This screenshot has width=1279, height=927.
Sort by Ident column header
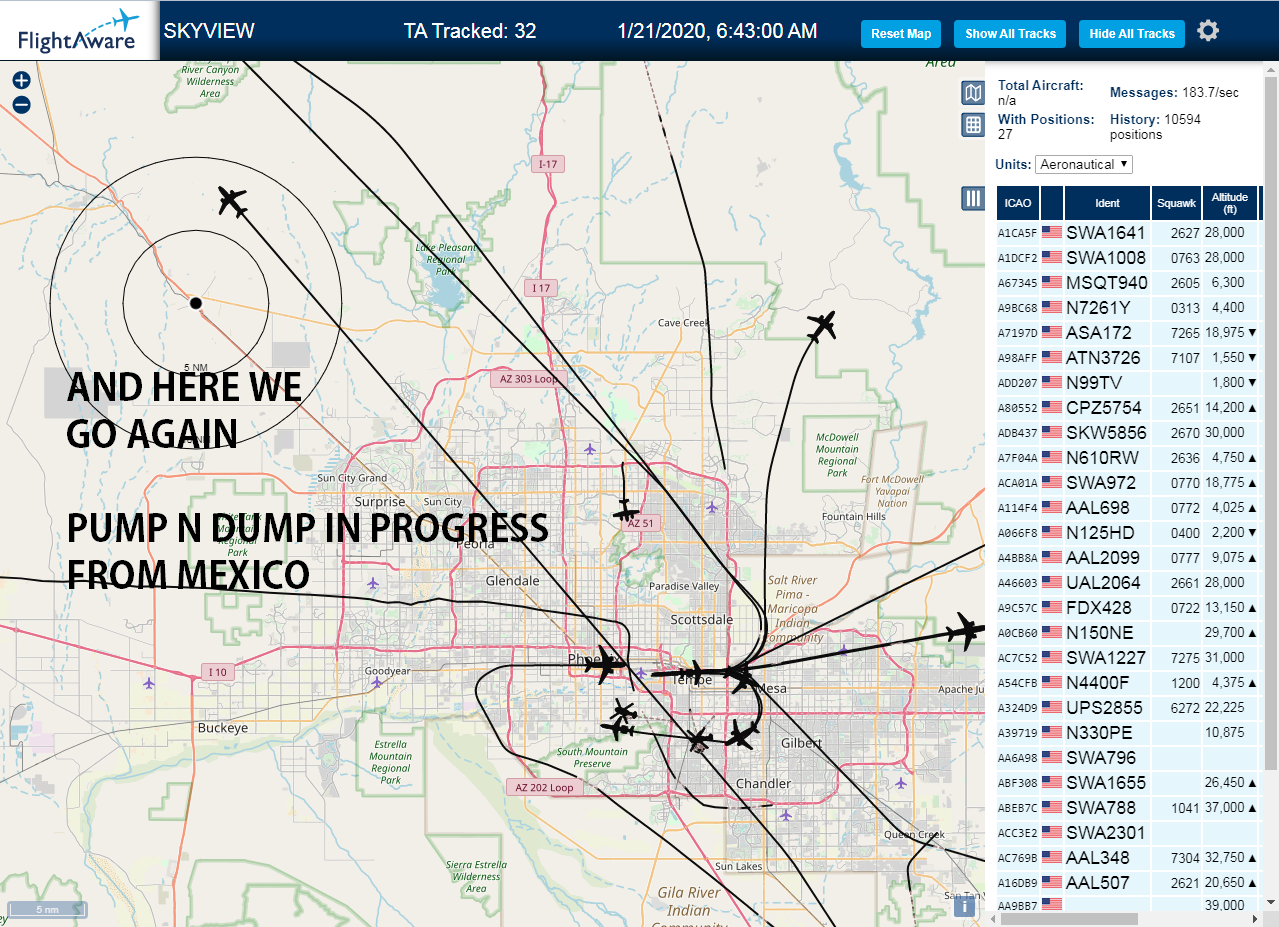[x=1107, y=203]
